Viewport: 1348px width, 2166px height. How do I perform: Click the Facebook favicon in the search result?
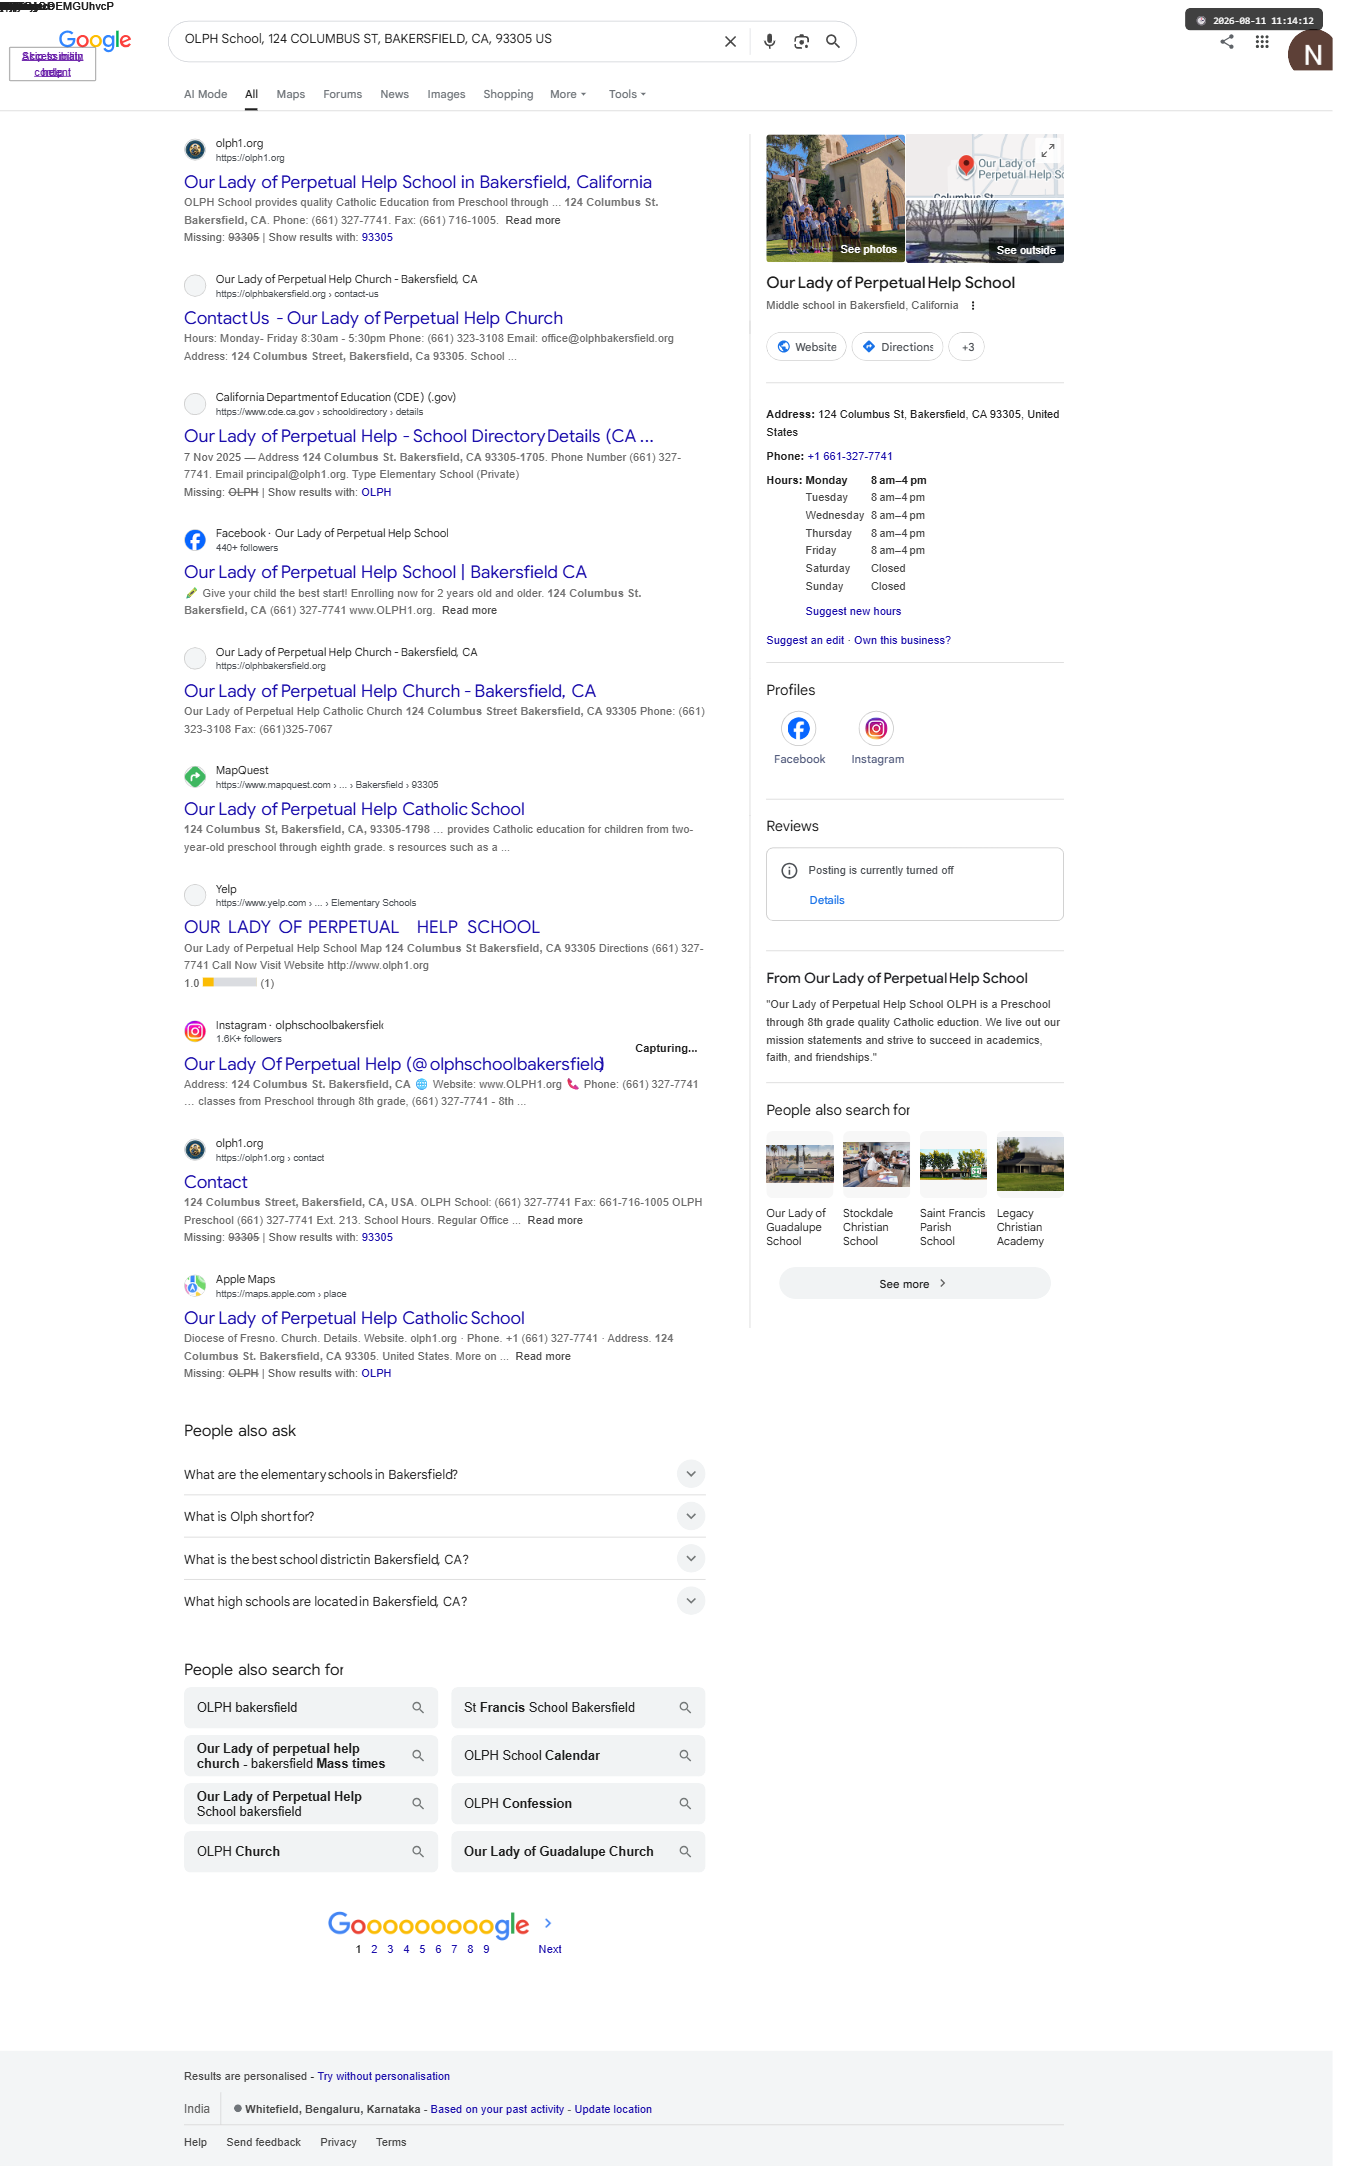coord(195,540)
